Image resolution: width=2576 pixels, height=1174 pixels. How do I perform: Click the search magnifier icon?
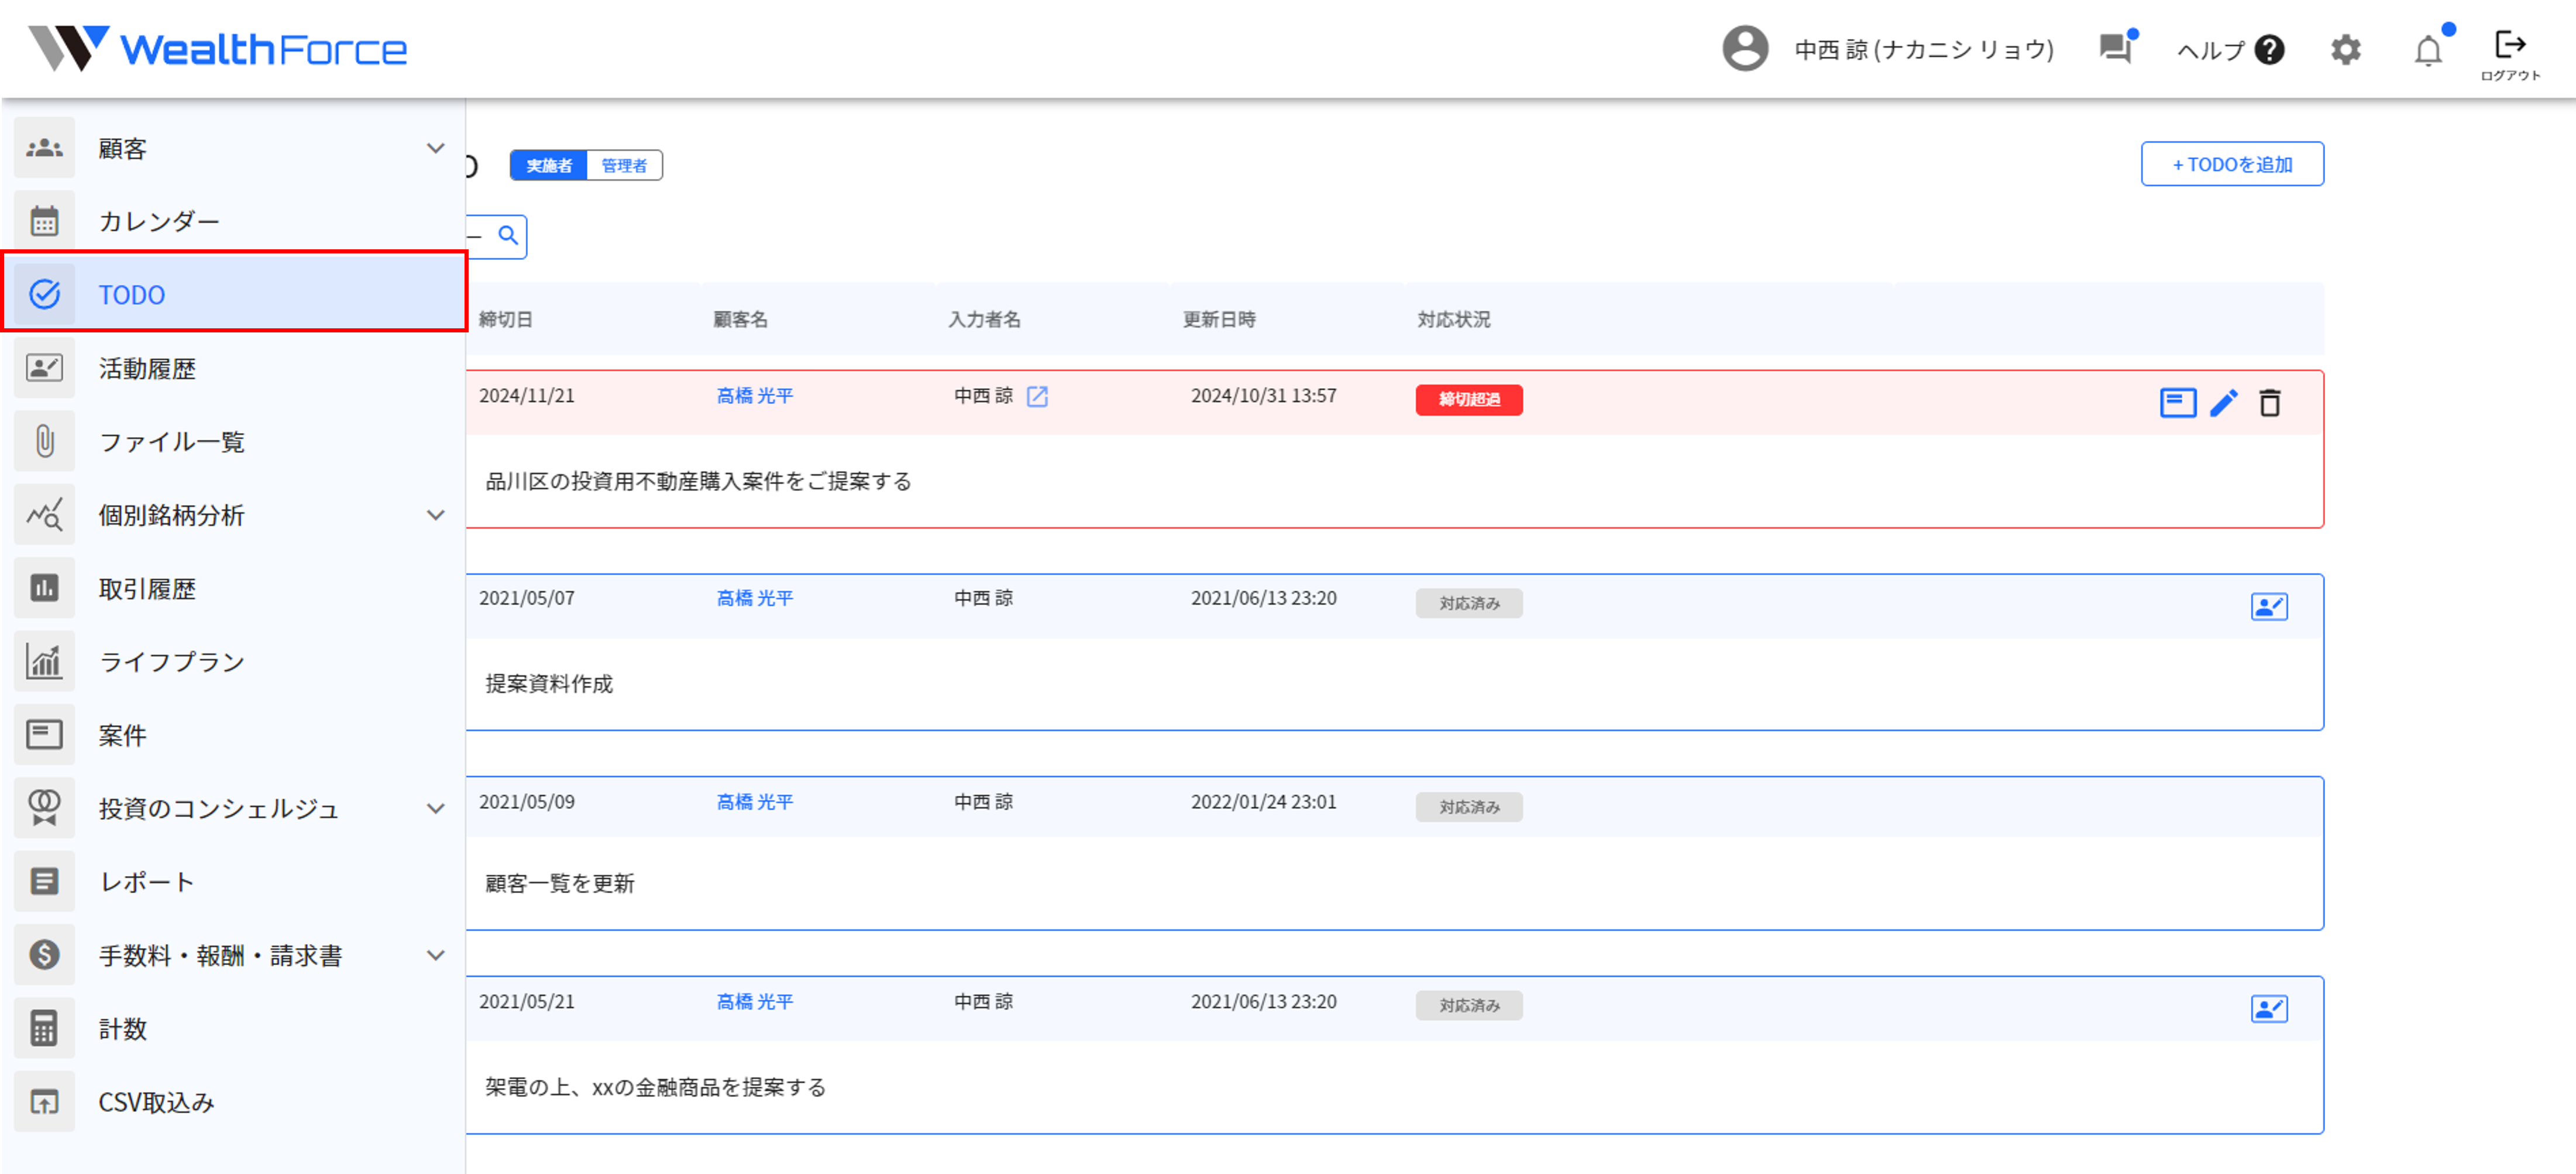(508, 236)
